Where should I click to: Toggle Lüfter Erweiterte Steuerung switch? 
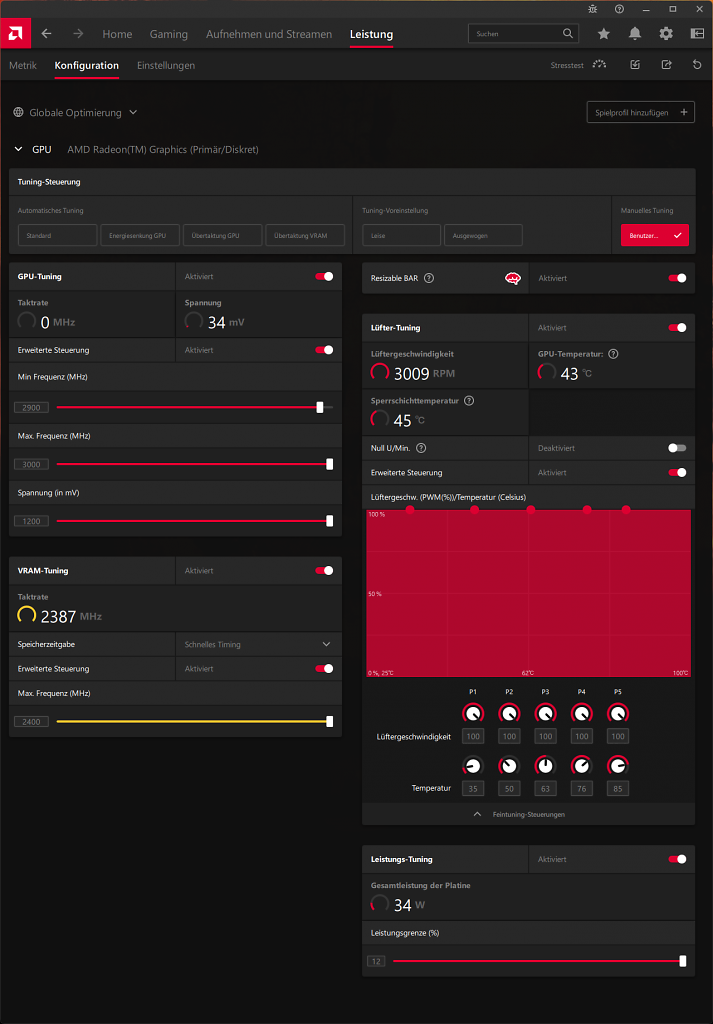[678, 472]
